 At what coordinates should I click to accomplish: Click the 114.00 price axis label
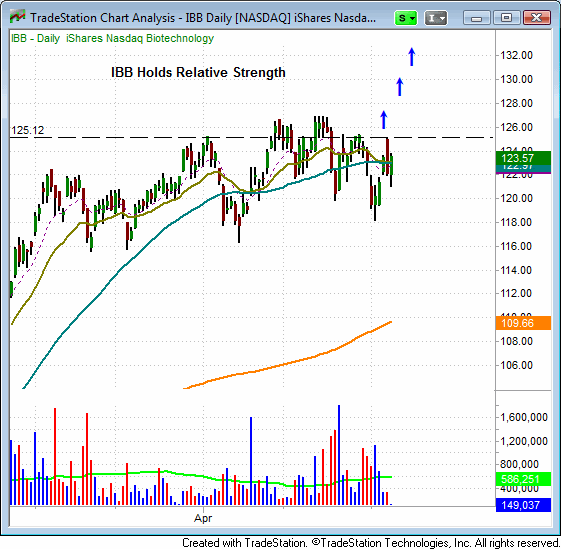coord(516,270)
